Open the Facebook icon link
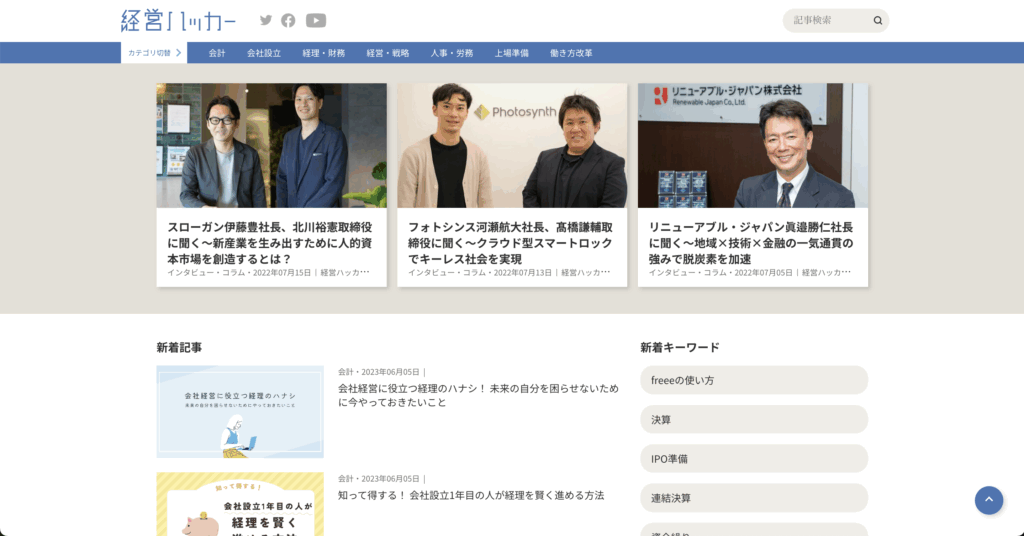The height and width of the screenshot is (536, 1024). coord(288,20)
